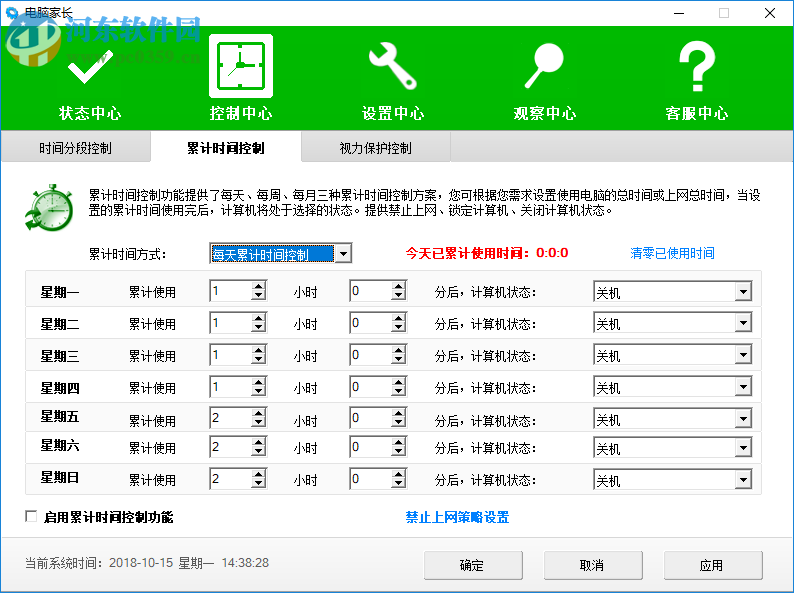Open the 设置中心 wrench icon
This screenshot has width=794, height=593.
pyautogui.click(x=393, y=66)
